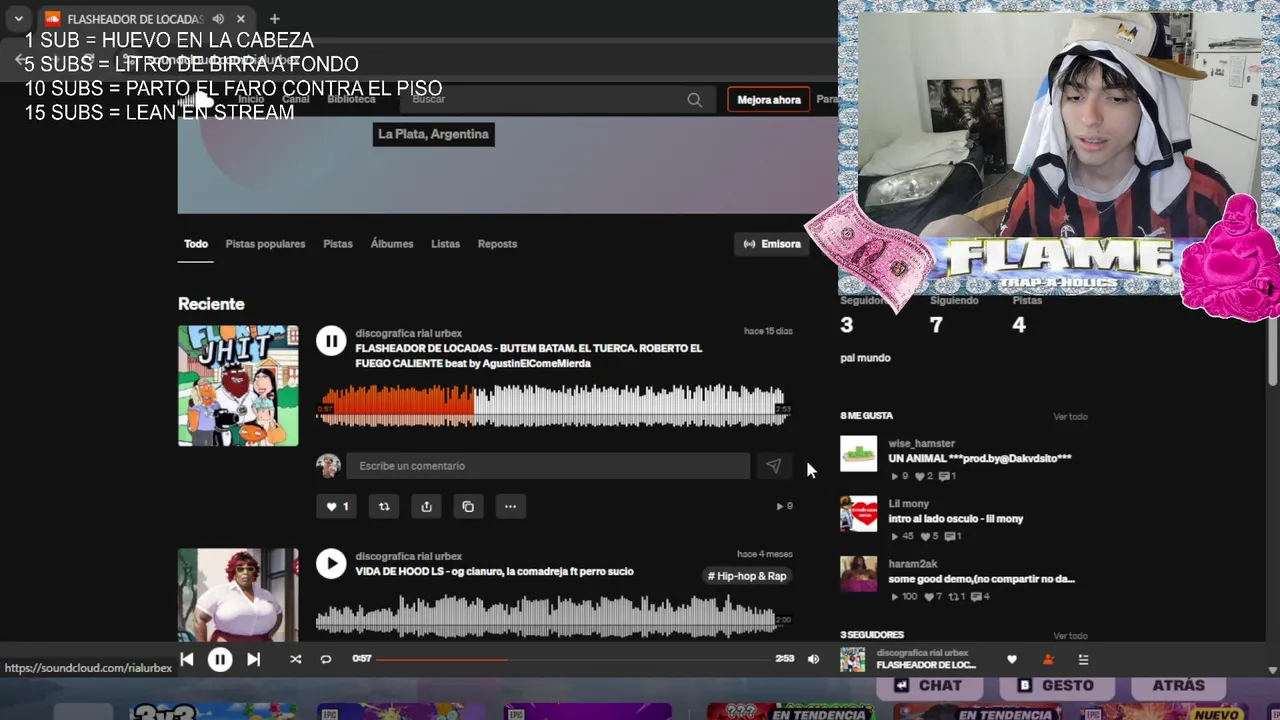Switch to the Reposts tab
Image resolution: width=1280 pixels, height=720 pixels.
497,244
